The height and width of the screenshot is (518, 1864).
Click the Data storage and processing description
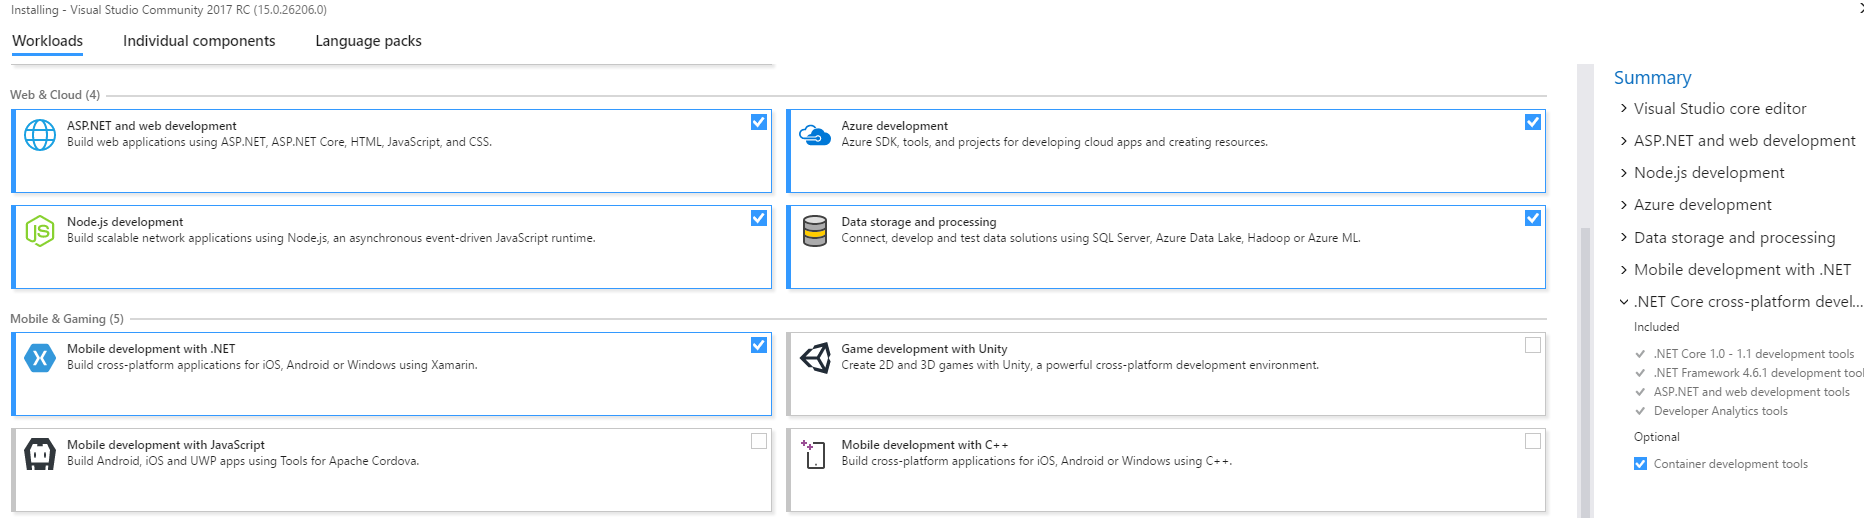click(x=1100, y=238)
